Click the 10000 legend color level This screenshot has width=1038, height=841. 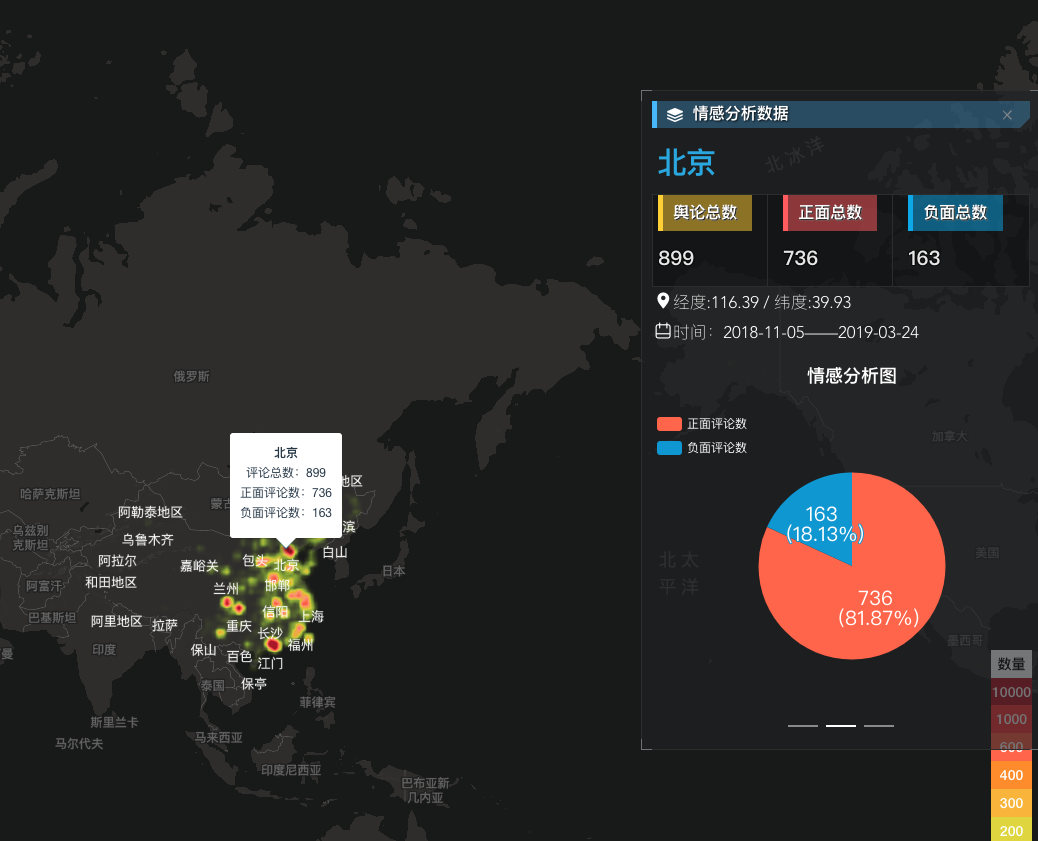click(x=1011, y=692)
